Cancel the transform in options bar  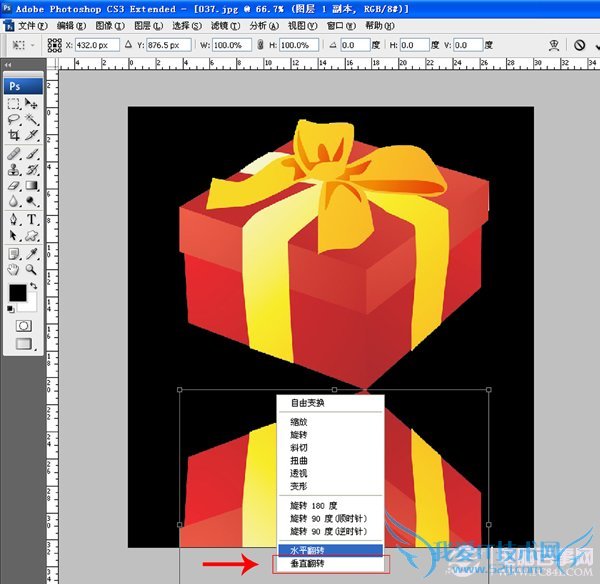(579, 45)
